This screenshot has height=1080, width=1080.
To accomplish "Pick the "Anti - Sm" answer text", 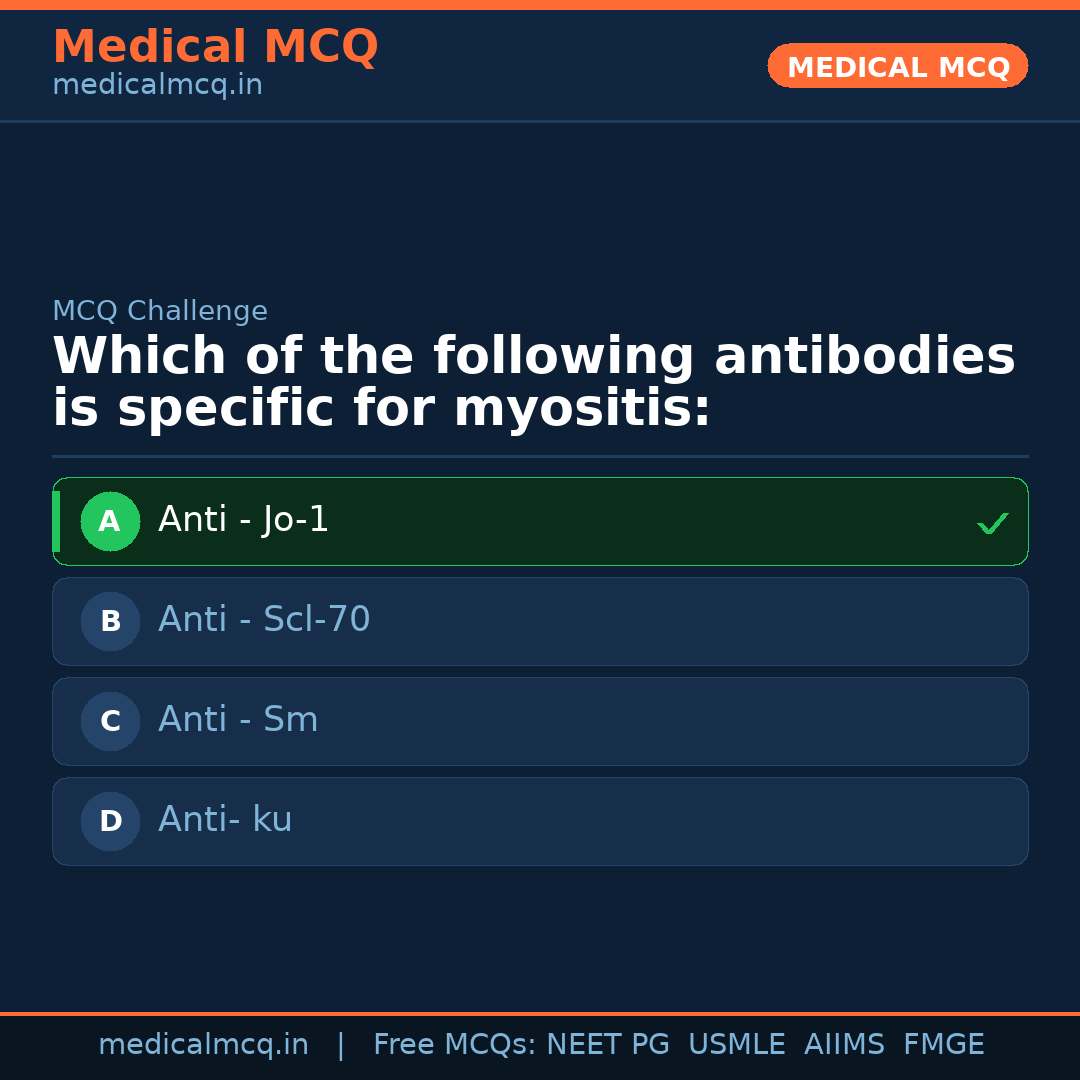I will point(238,720).
